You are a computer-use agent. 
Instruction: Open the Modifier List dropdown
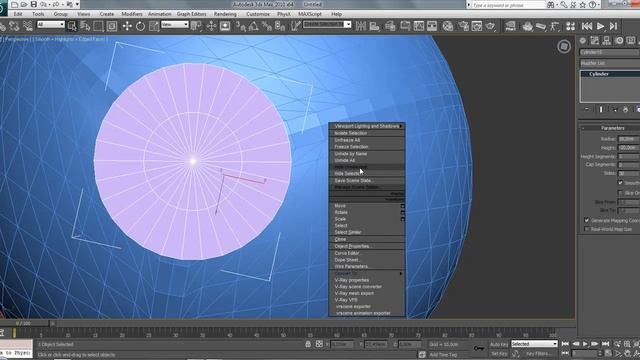tap(610, 63)
